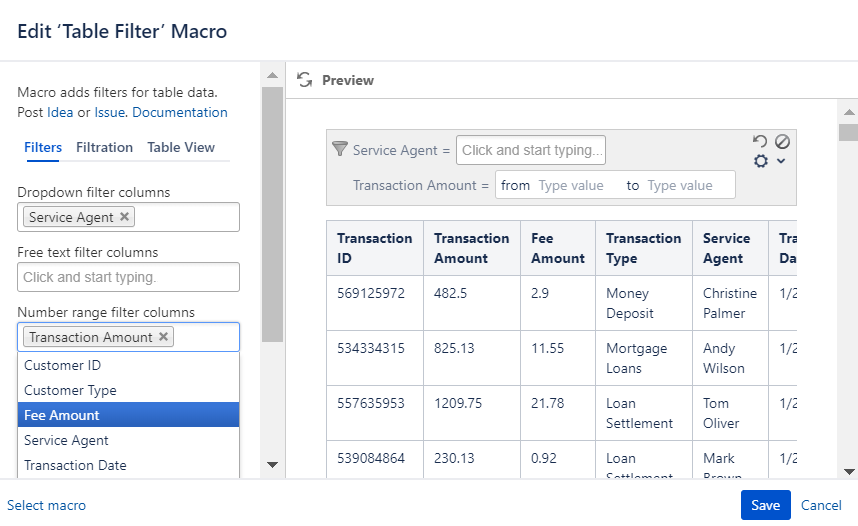Click the filter funnel icon
This screenshot has height=526, width=858.
point(339,149)
